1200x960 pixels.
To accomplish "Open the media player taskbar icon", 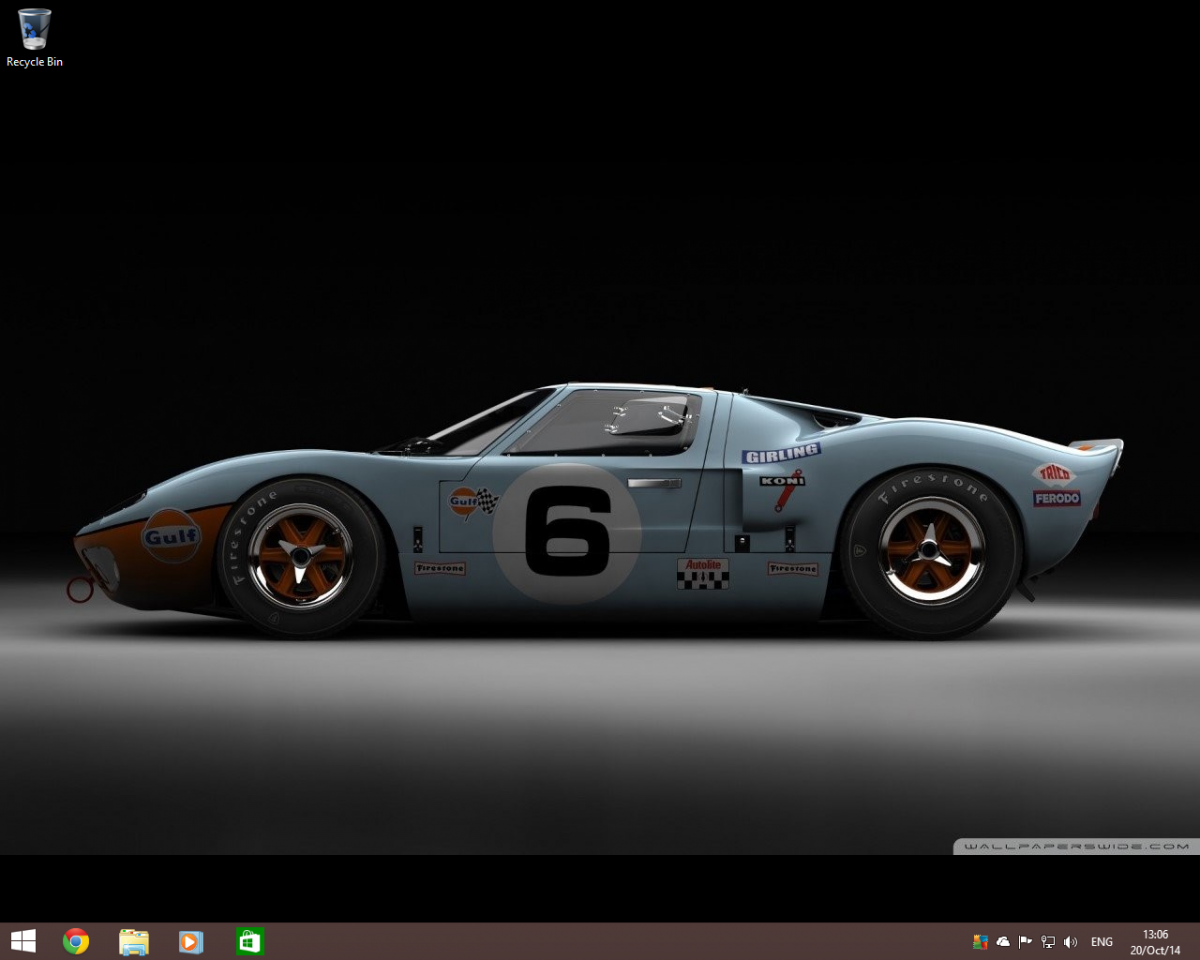I will tap(191, 941).
